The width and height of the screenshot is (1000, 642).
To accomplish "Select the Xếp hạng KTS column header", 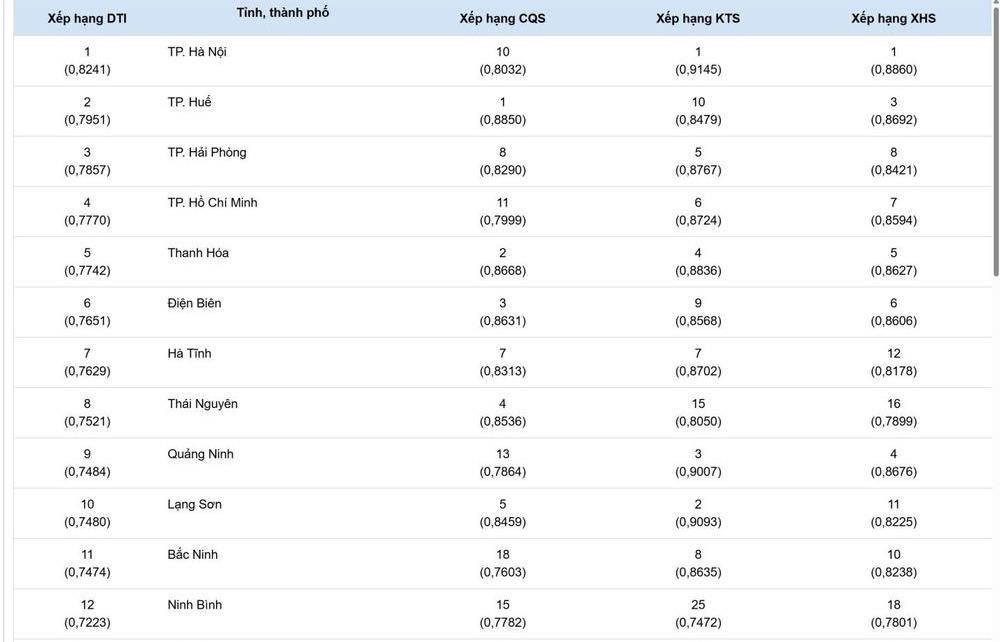I will click(698, 18).
